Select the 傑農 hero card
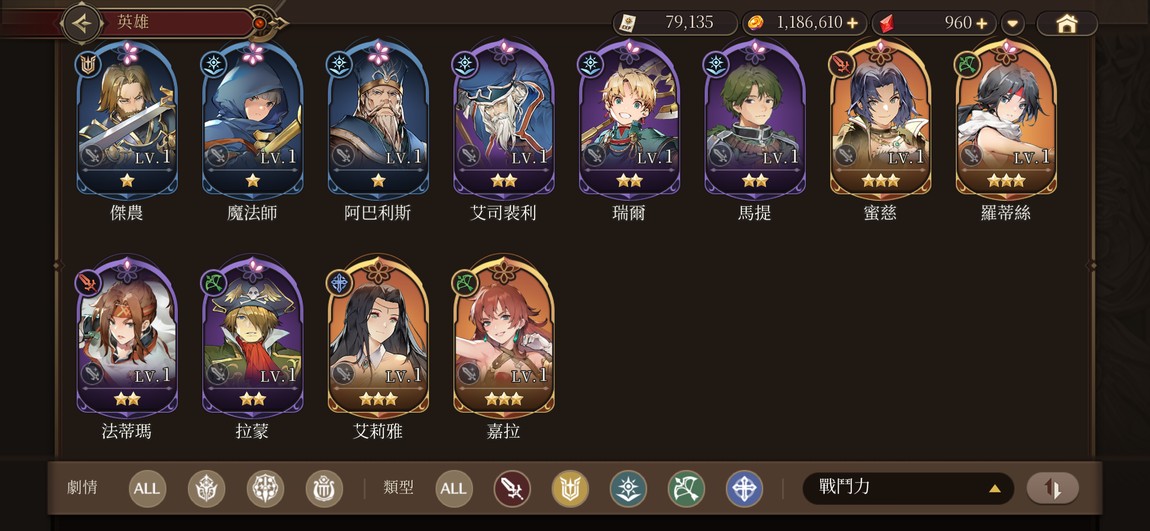Image resolution: width=1150 pixels, height=531 pixels. point(127,132)
